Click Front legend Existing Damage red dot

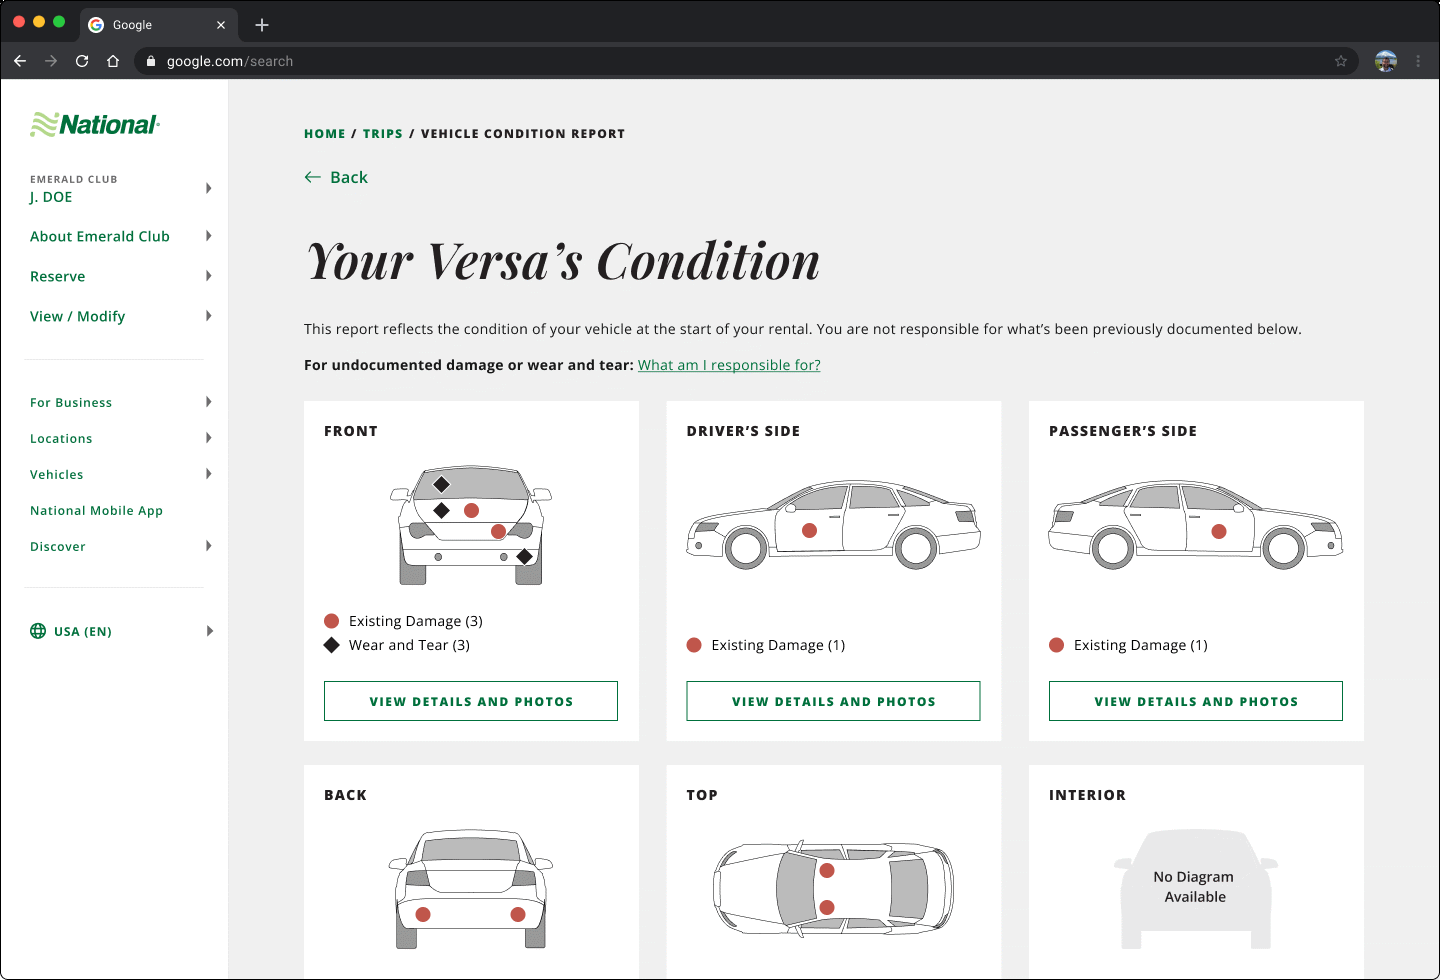332,621
